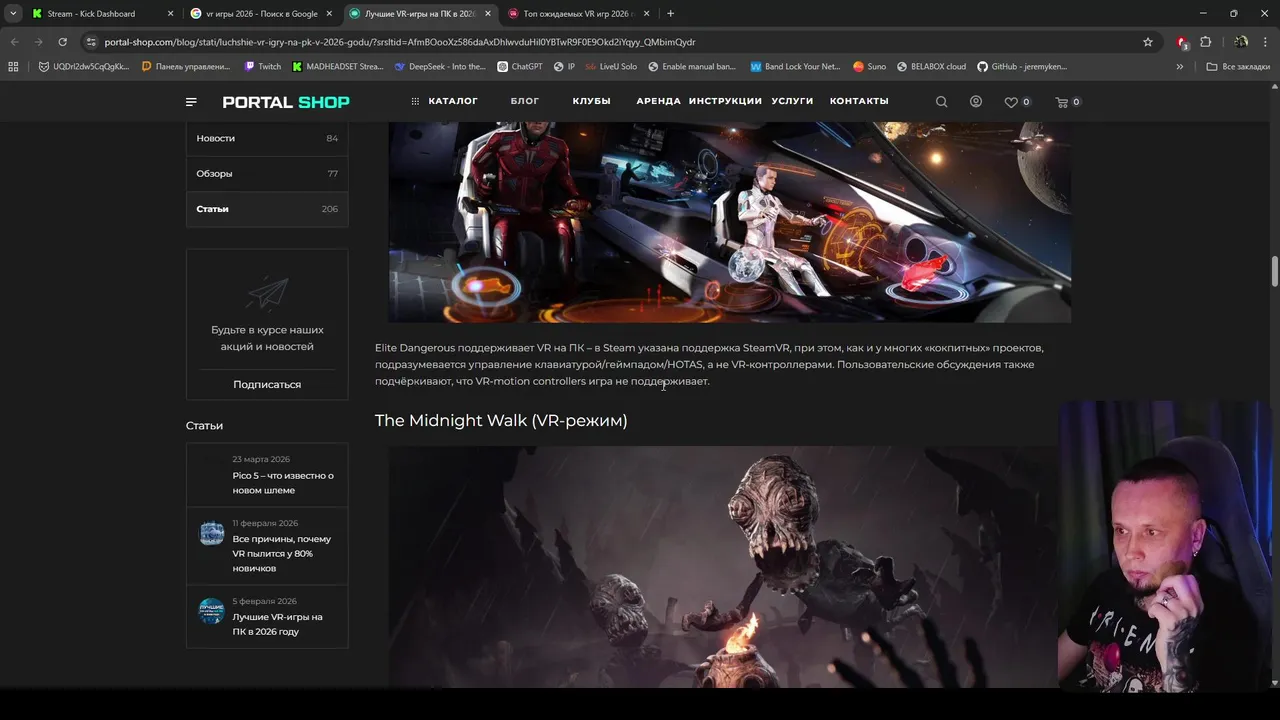
Task: Open the Enable manual ban bookmark
Action: point(692,67)
